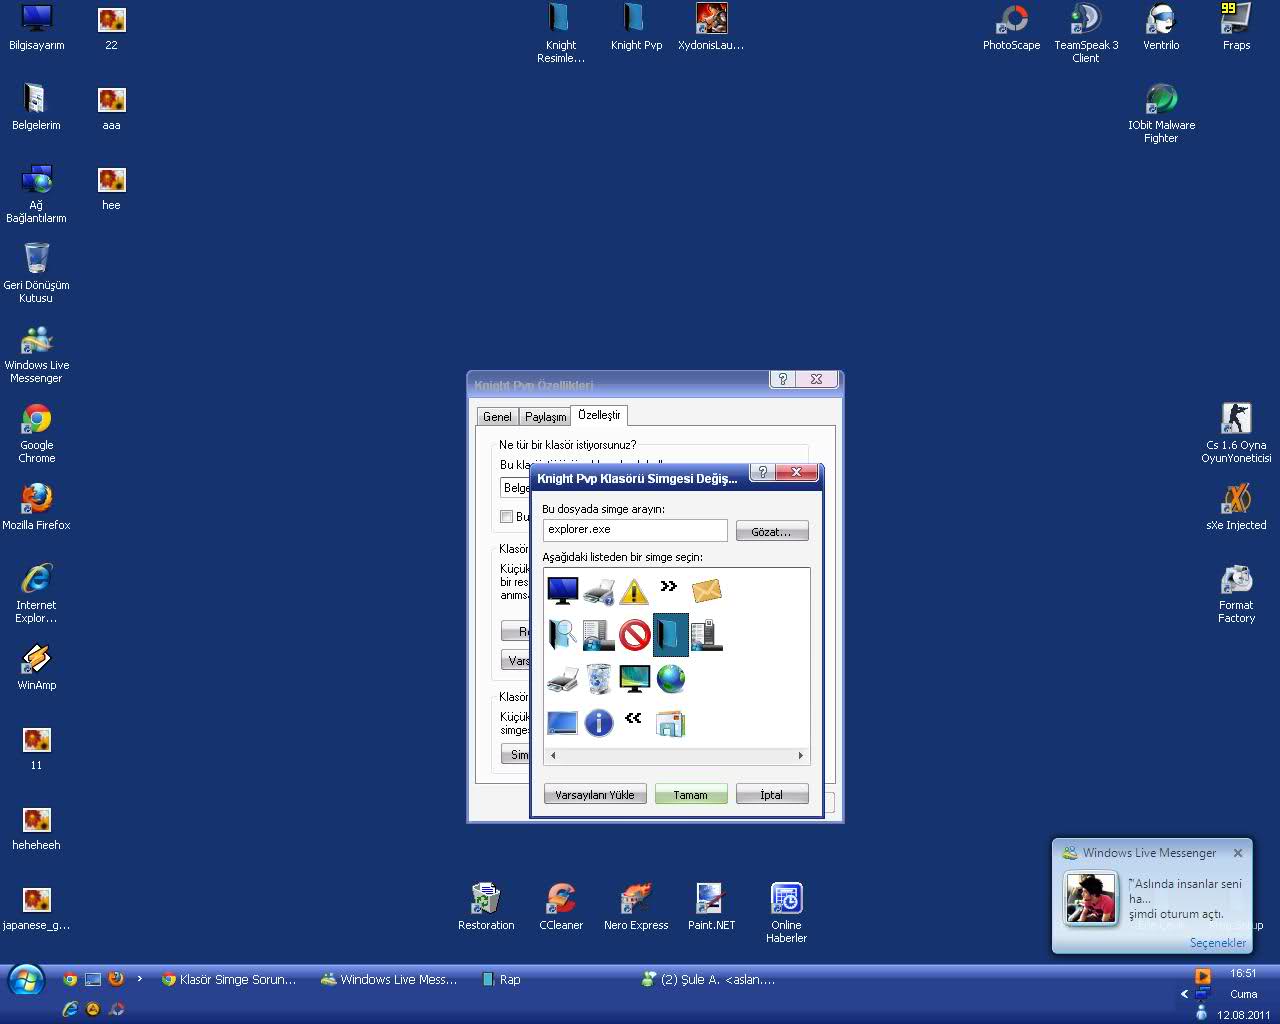Select the Online Haberler desktop icon
Screen dimensions: 1280x1024
786,913
